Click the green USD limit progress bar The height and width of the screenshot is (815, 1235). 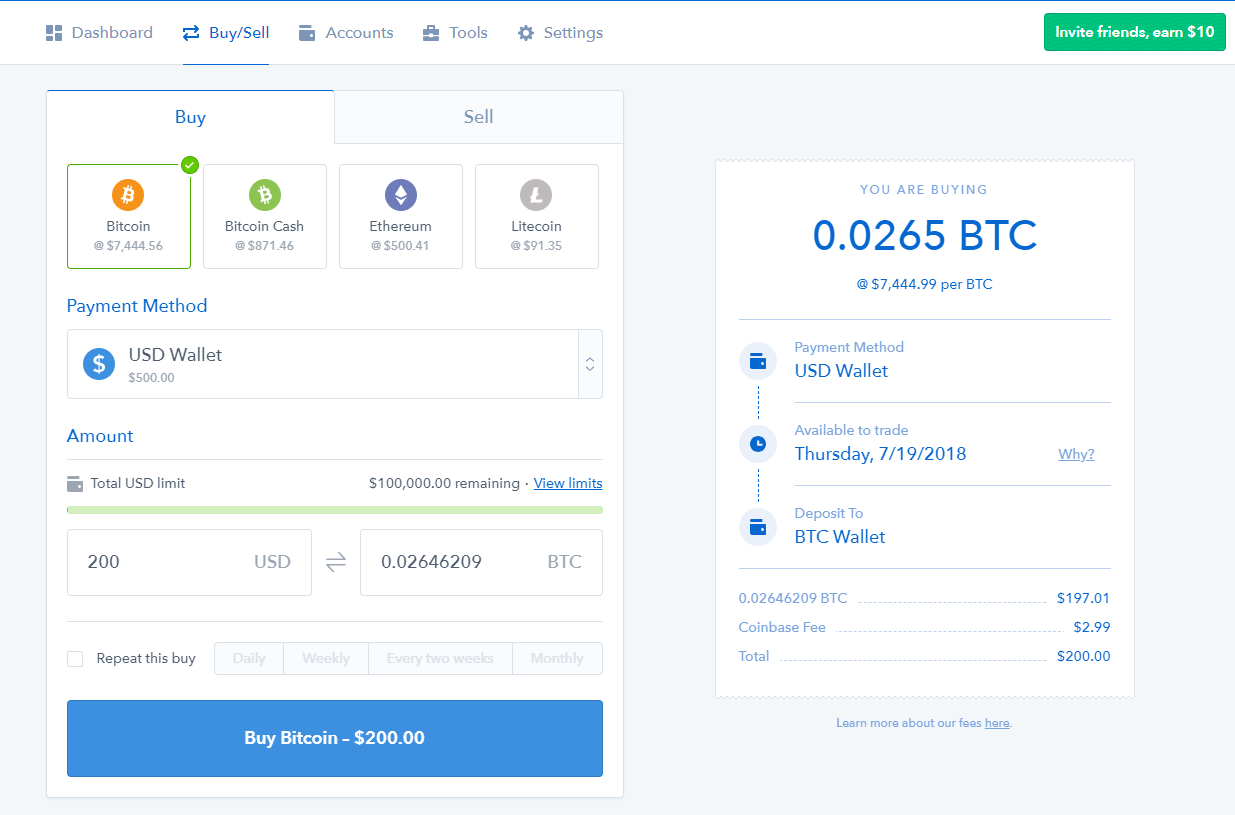tap(335, 510)
